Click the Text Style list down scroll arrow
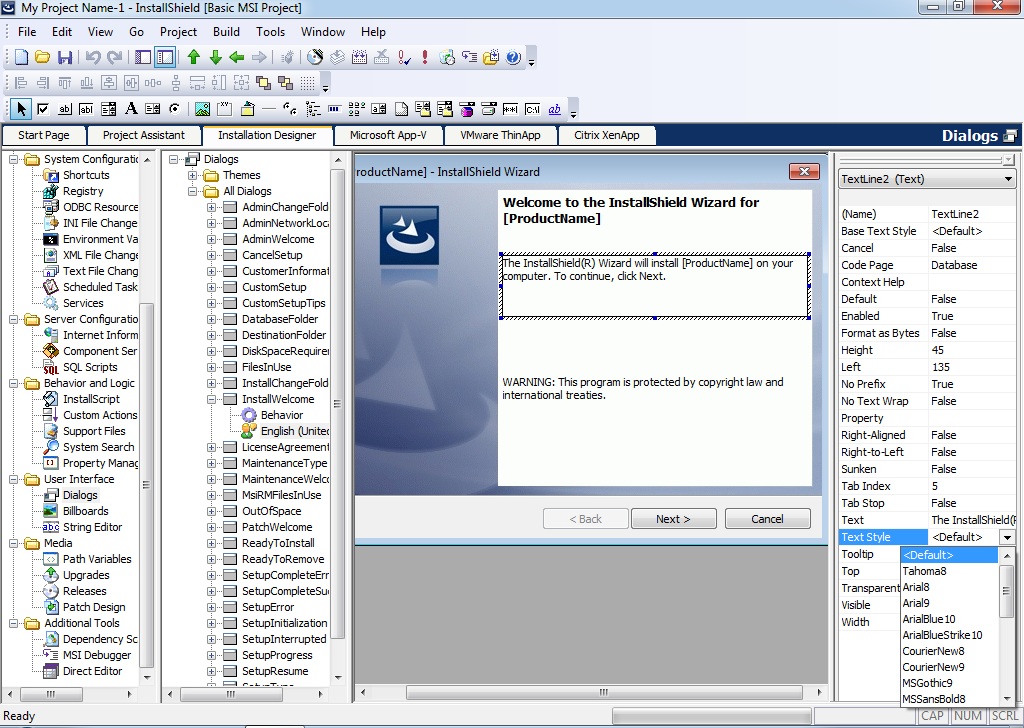The width and height of the screenshot is (1024, 728). [1007, 699]
